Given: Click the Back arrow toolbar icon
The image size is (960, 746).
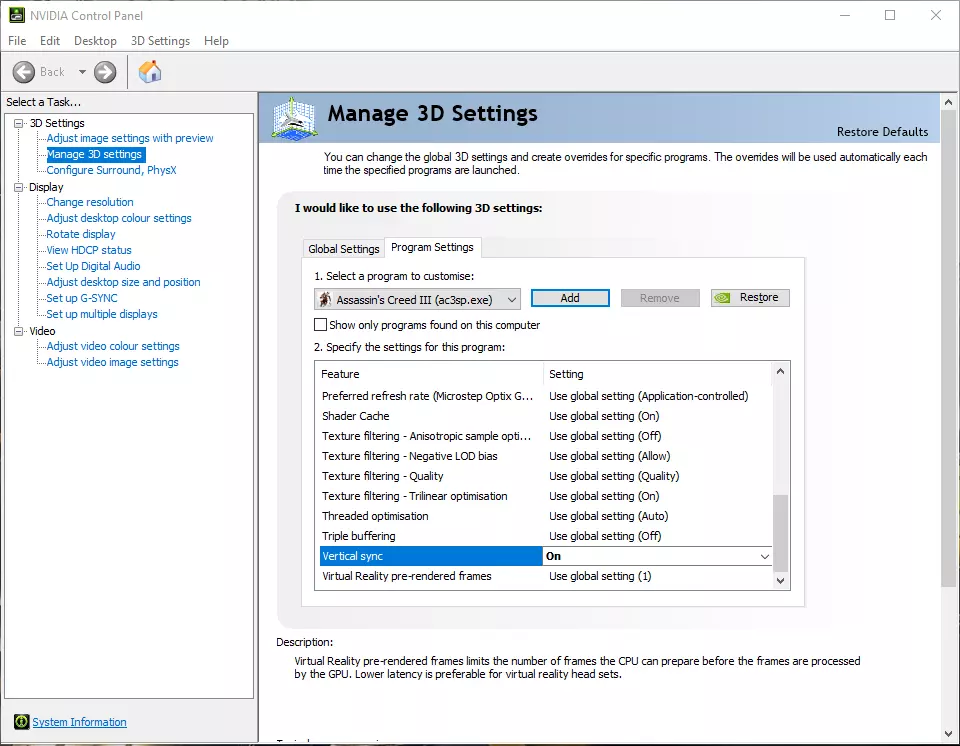Looking at the screenshot, I should [24, 72].
